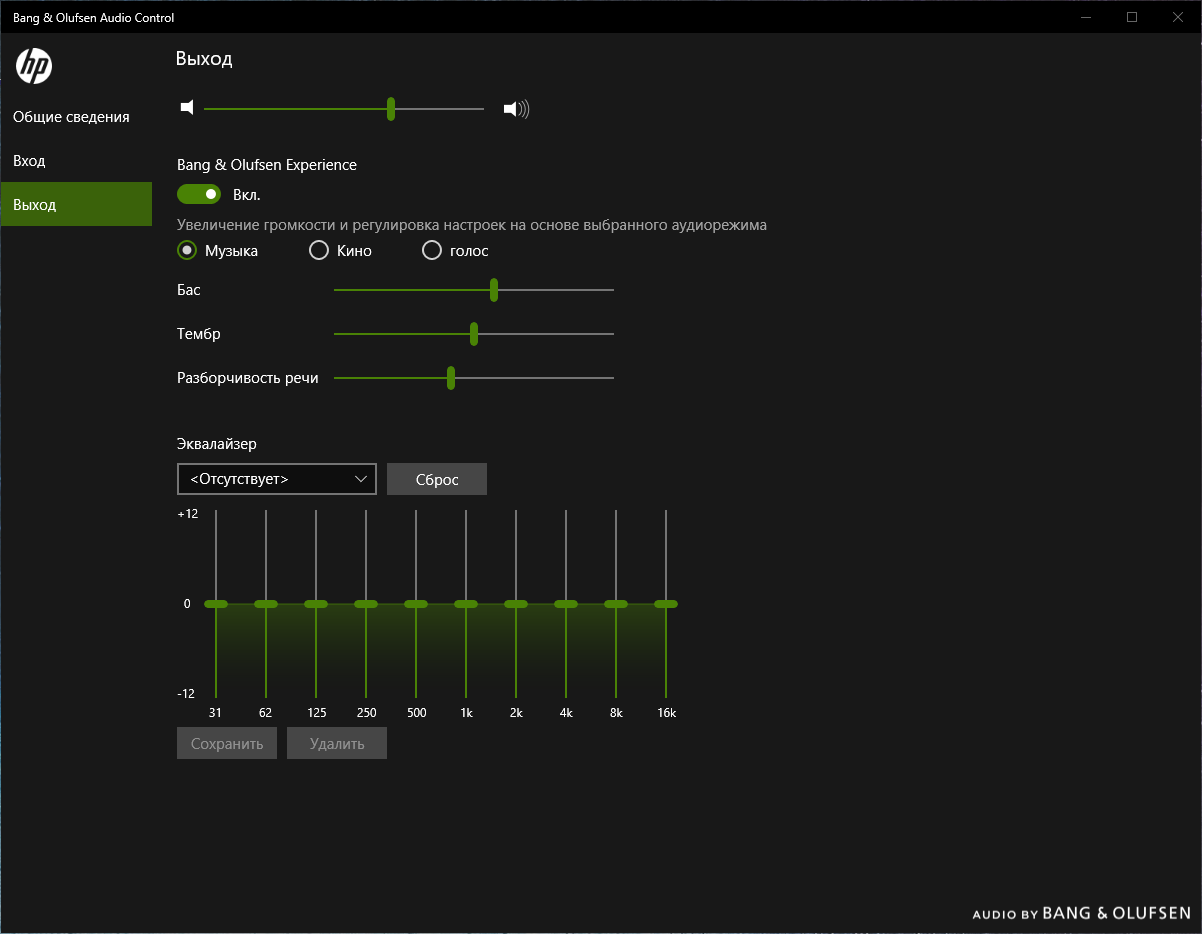The height and width of the screenshot is (934, 1202).
Task: Click the Разборчивость речи slider handle
Action: [451, 378]
